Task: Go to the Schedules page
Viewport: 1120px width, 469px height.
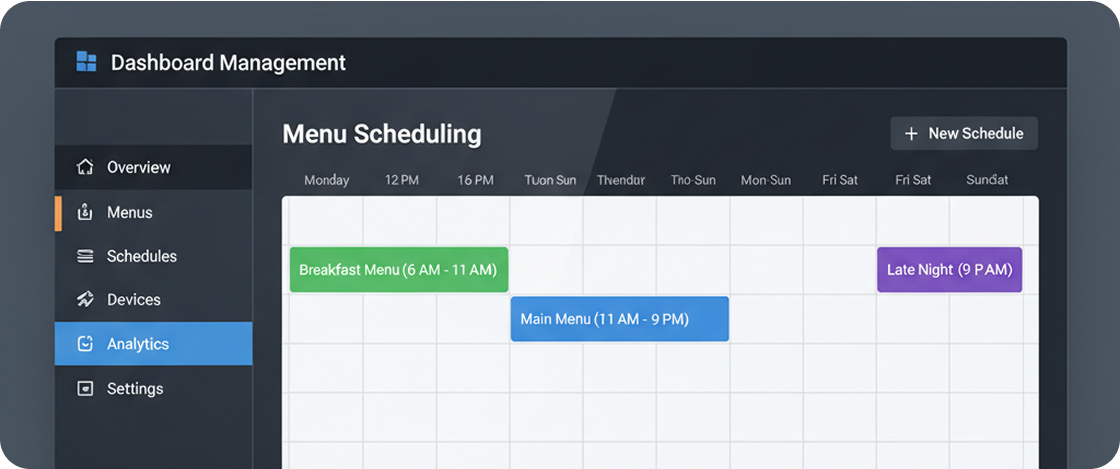Action: click(142, 256)
